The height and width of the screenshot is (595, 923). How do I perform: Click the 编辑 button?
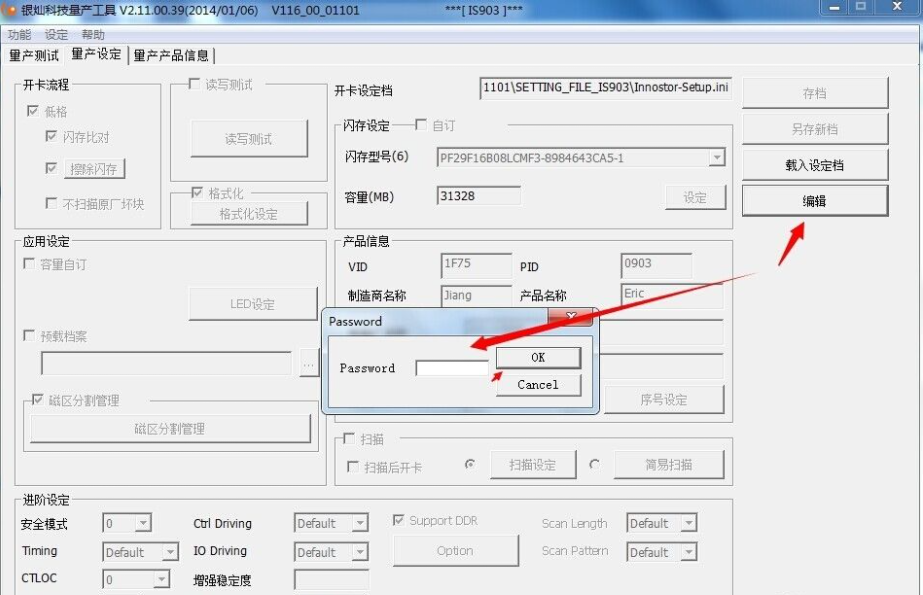click(814, 201)
